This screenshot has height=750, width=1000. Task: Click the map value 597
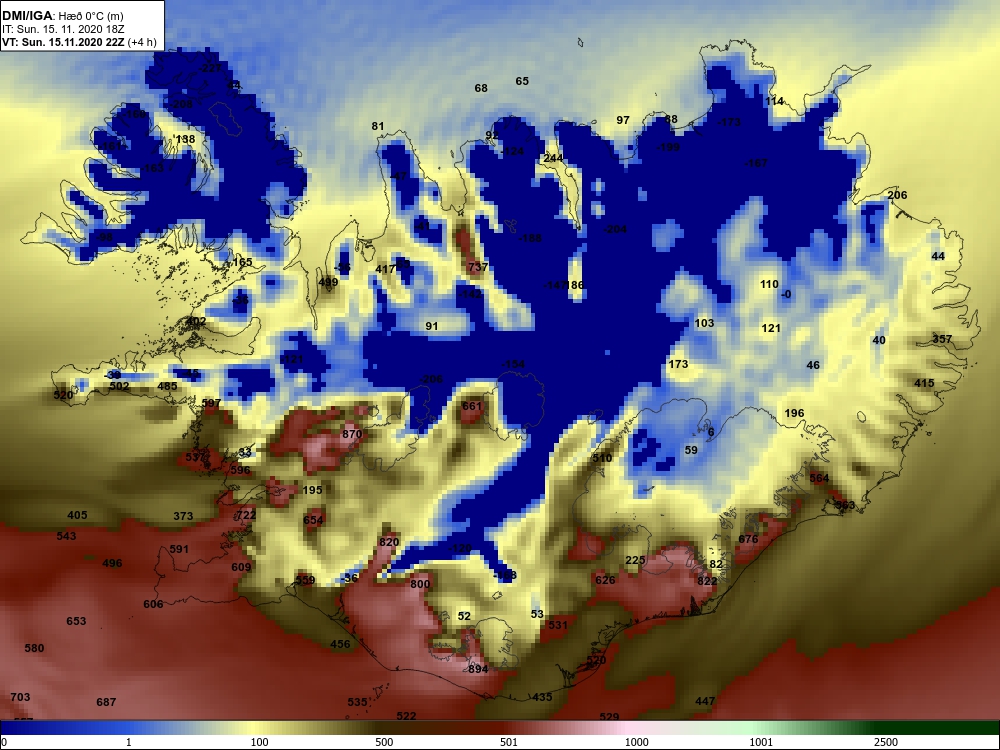(x=211, y=403)
